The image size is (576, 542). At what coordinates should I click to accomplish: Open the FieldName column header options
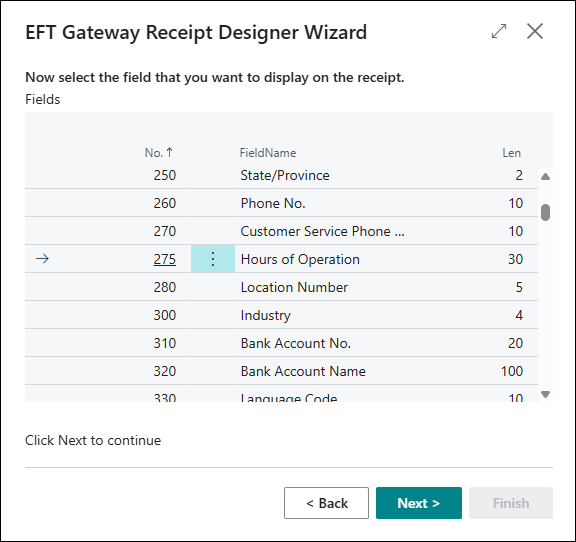click(268, 152)
